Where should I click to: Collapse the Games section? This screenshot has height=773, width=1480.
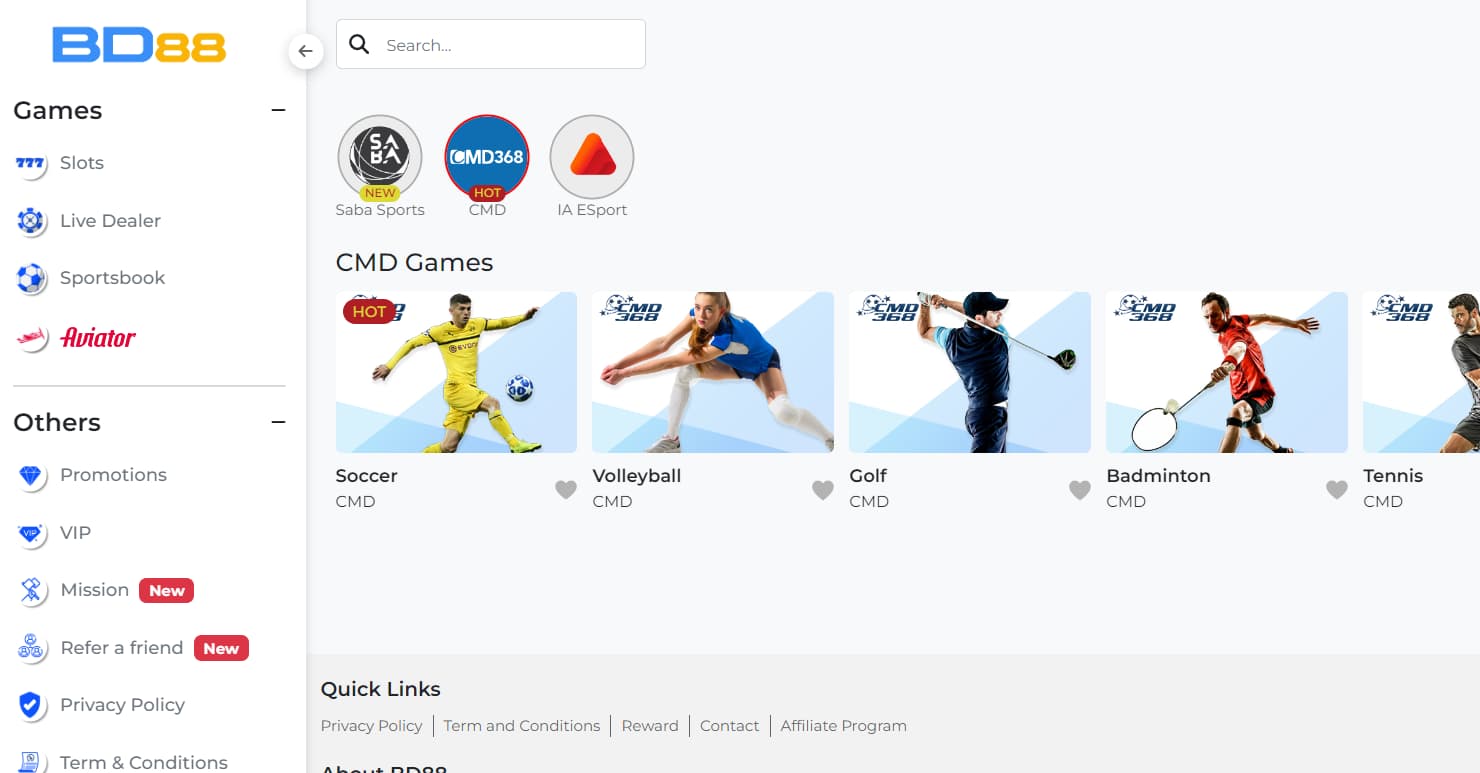tap(279, 110)
